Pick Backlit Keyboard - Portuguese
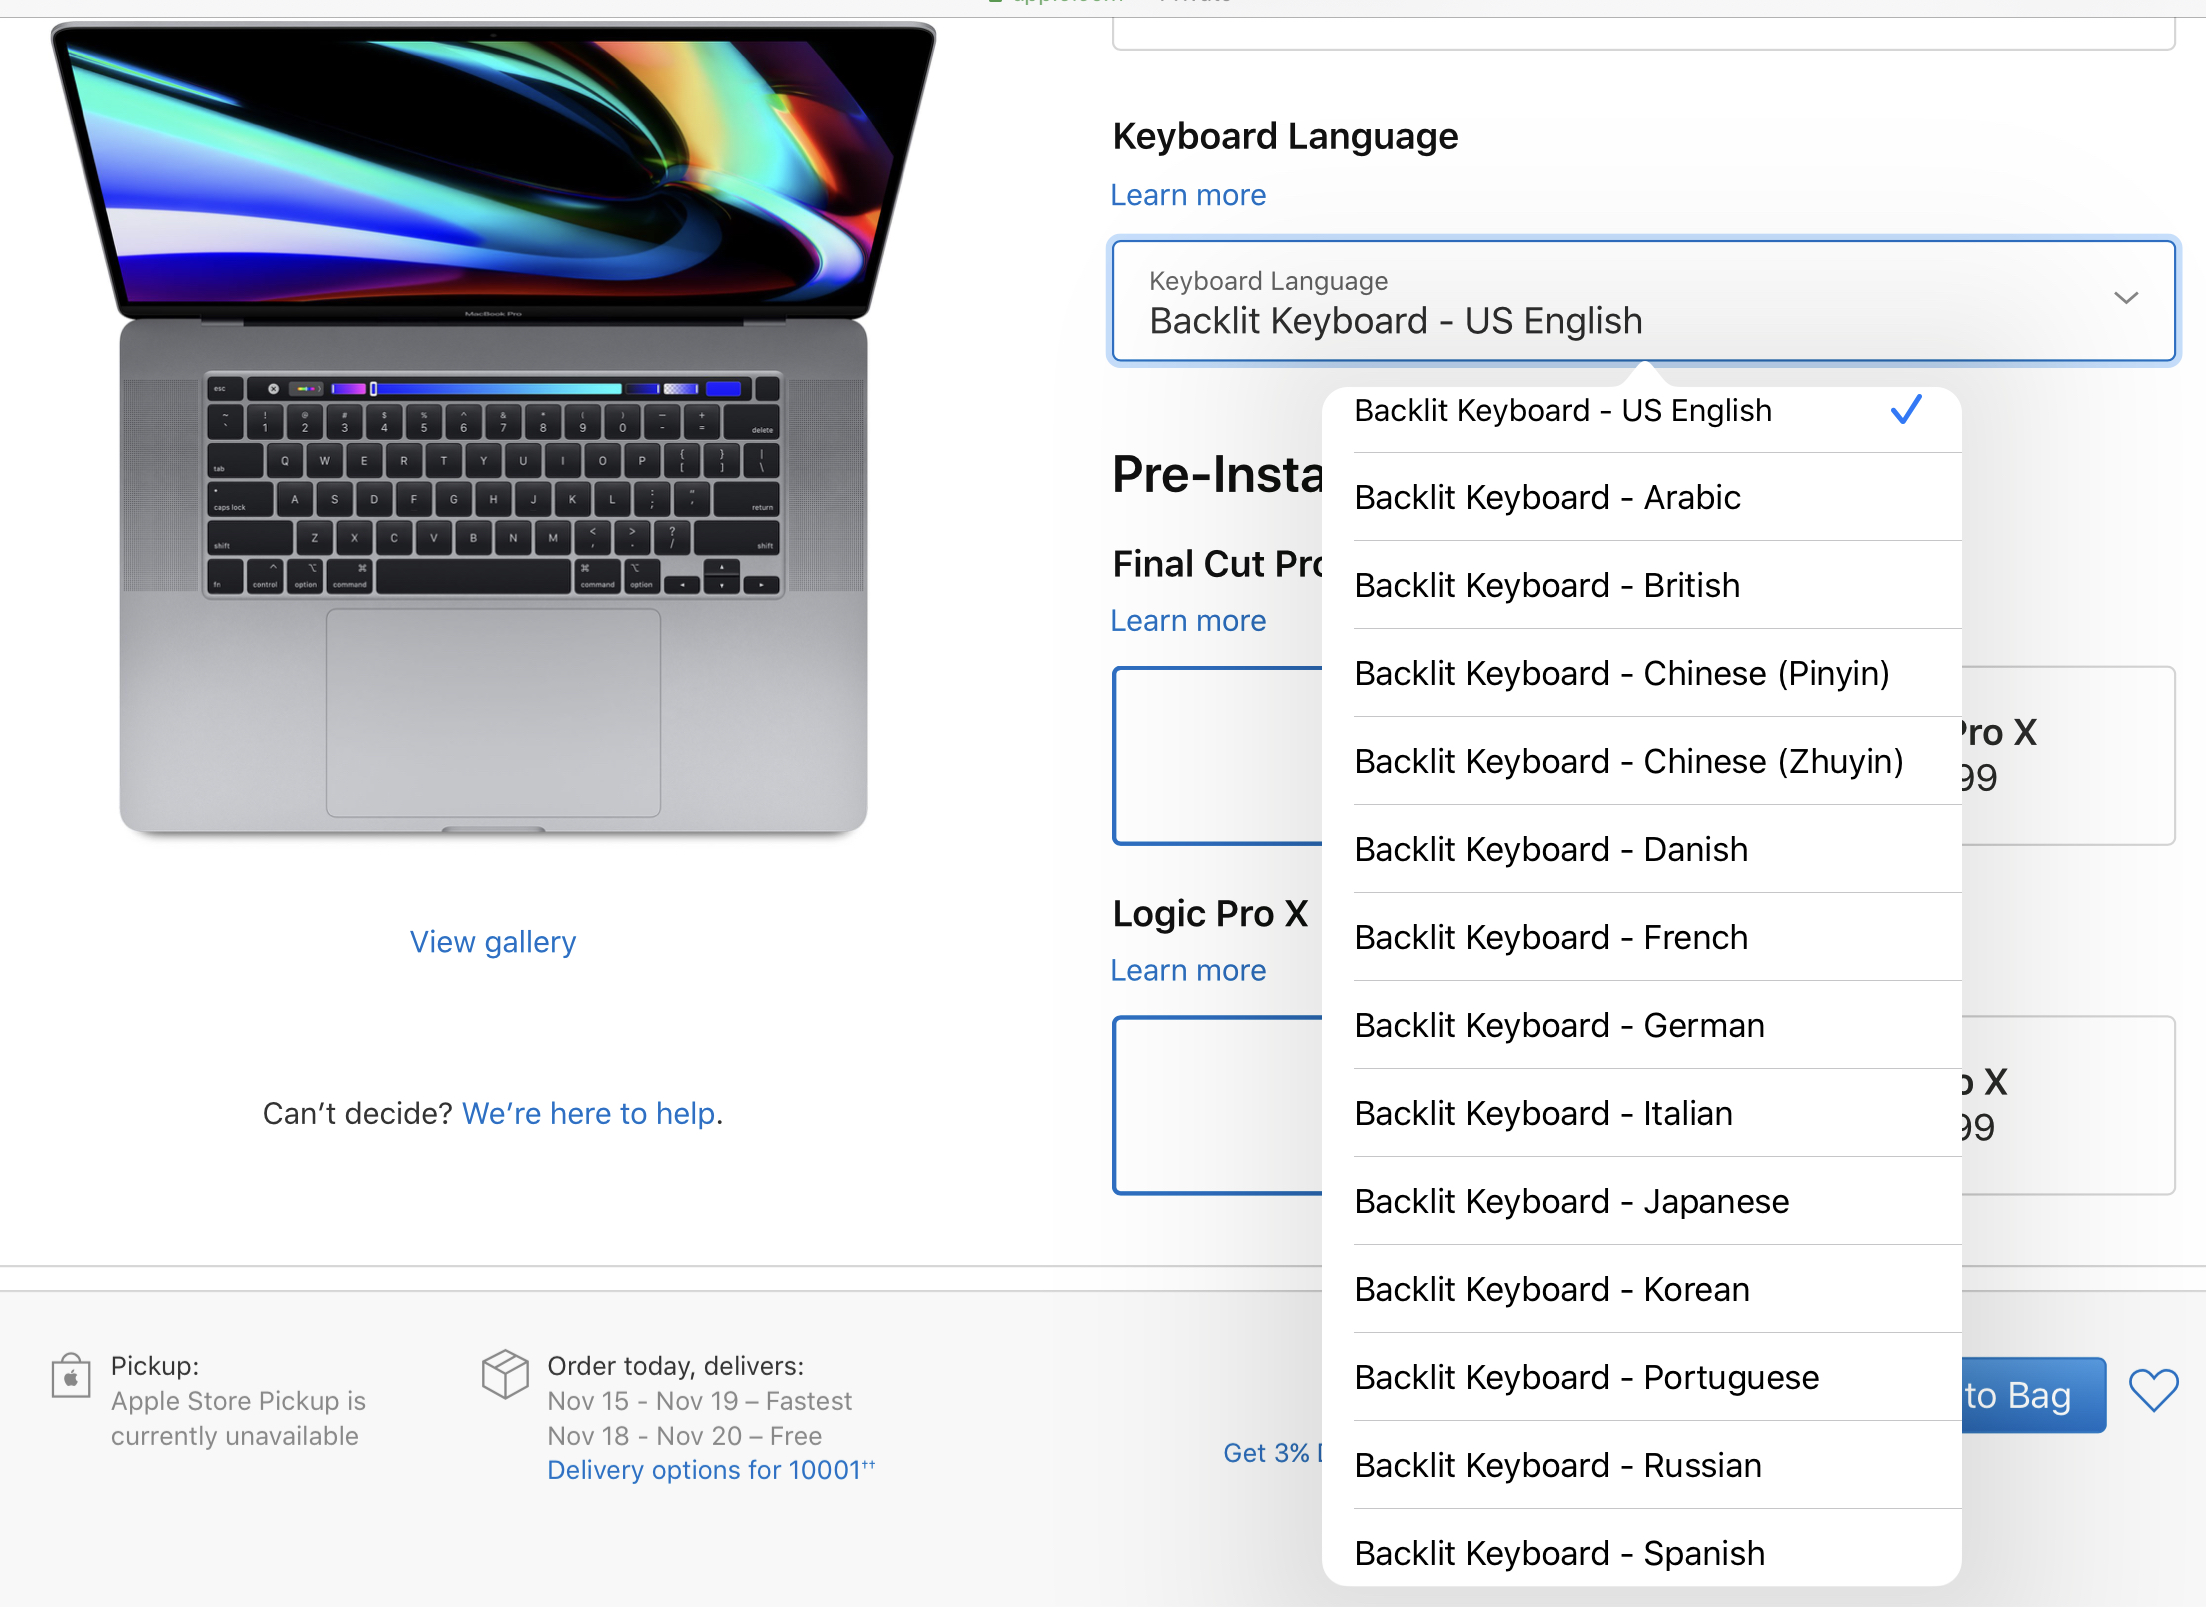Screen dimensions: 2206x1607 click(x=1641, y=1377)
